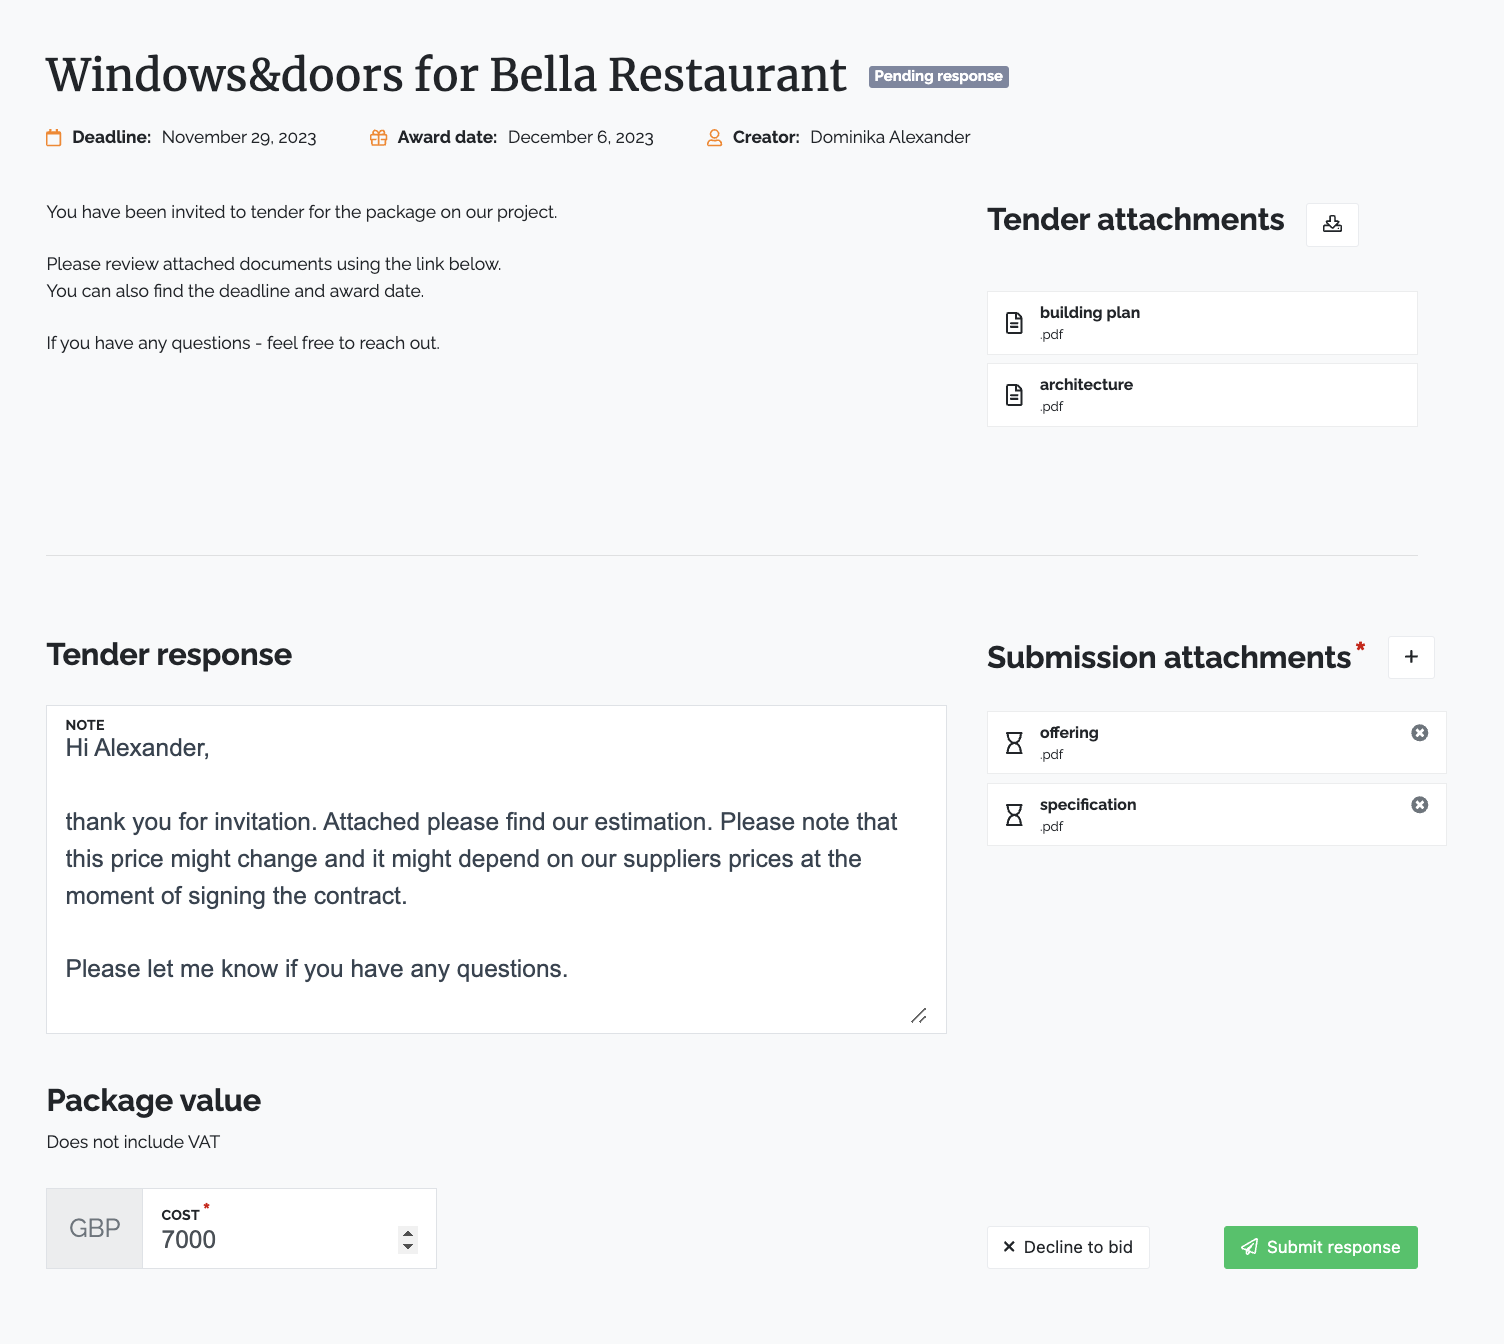Decline to bid on this tender
This screenshot has height=1344, width=1504.
point(1068,1247)
